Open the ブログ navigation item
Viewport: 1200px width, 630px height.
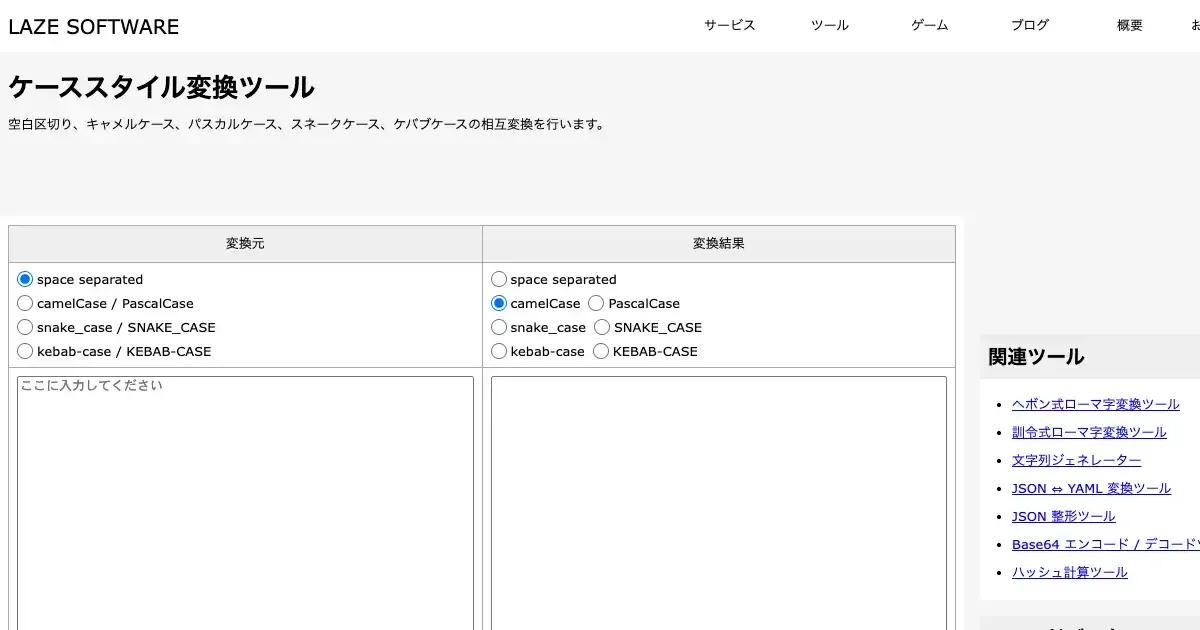[1029, 26]
